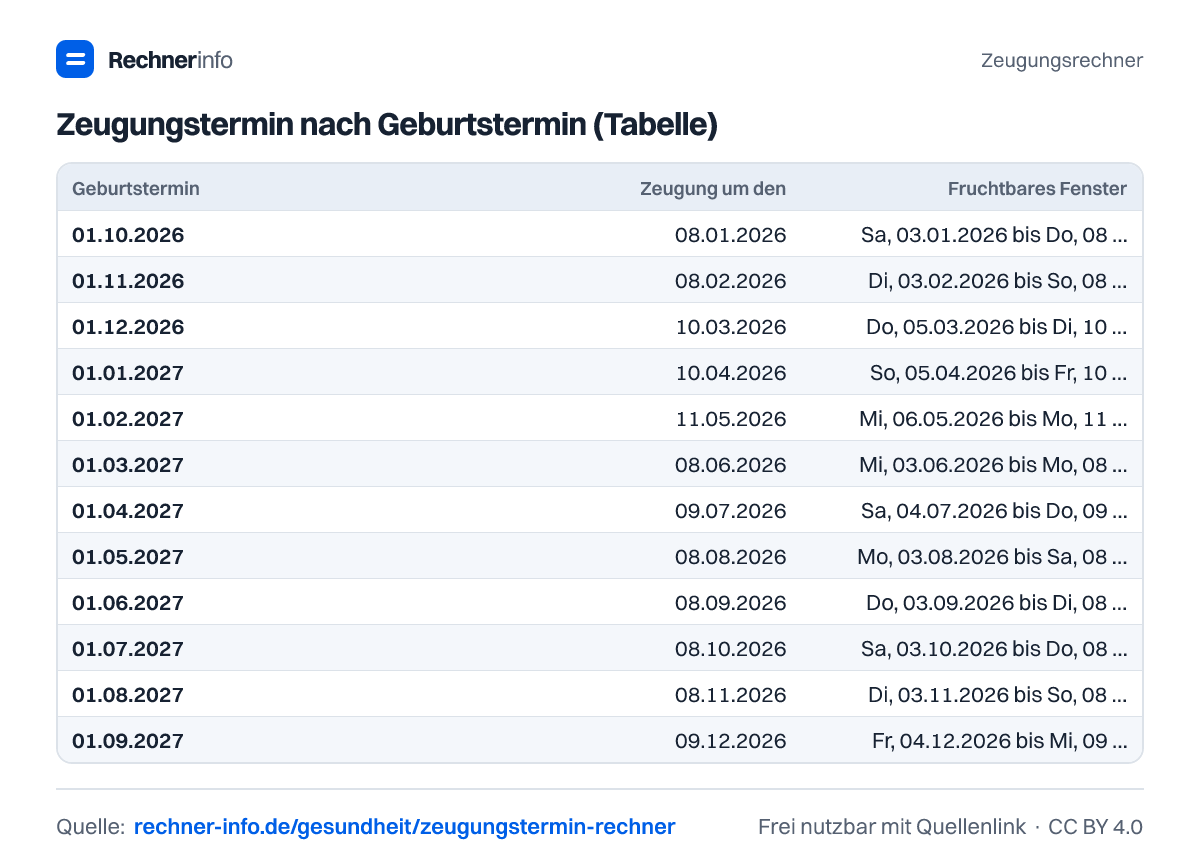This screenshot has height=868, width=1200.
Task: Click the Zeugung date 08.11.2026
Action: click(x=731, y=695)
